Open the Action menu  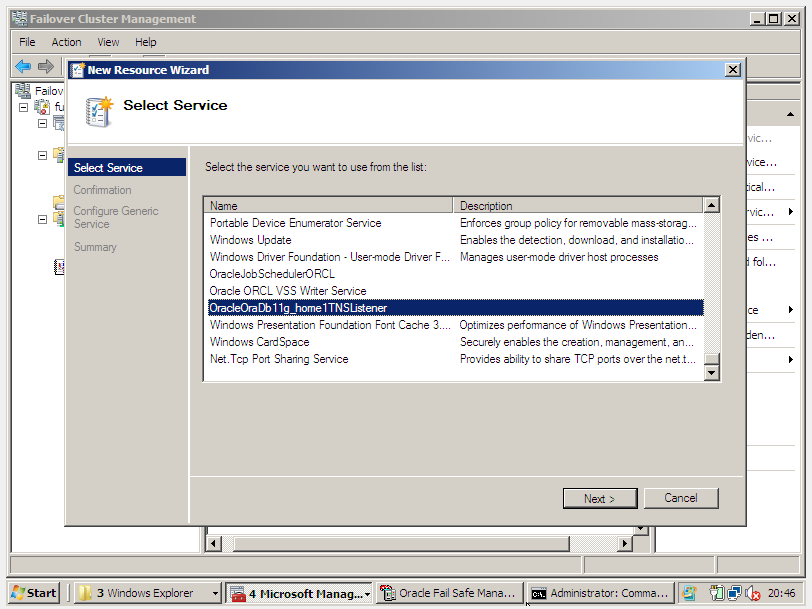click(66, 42)
